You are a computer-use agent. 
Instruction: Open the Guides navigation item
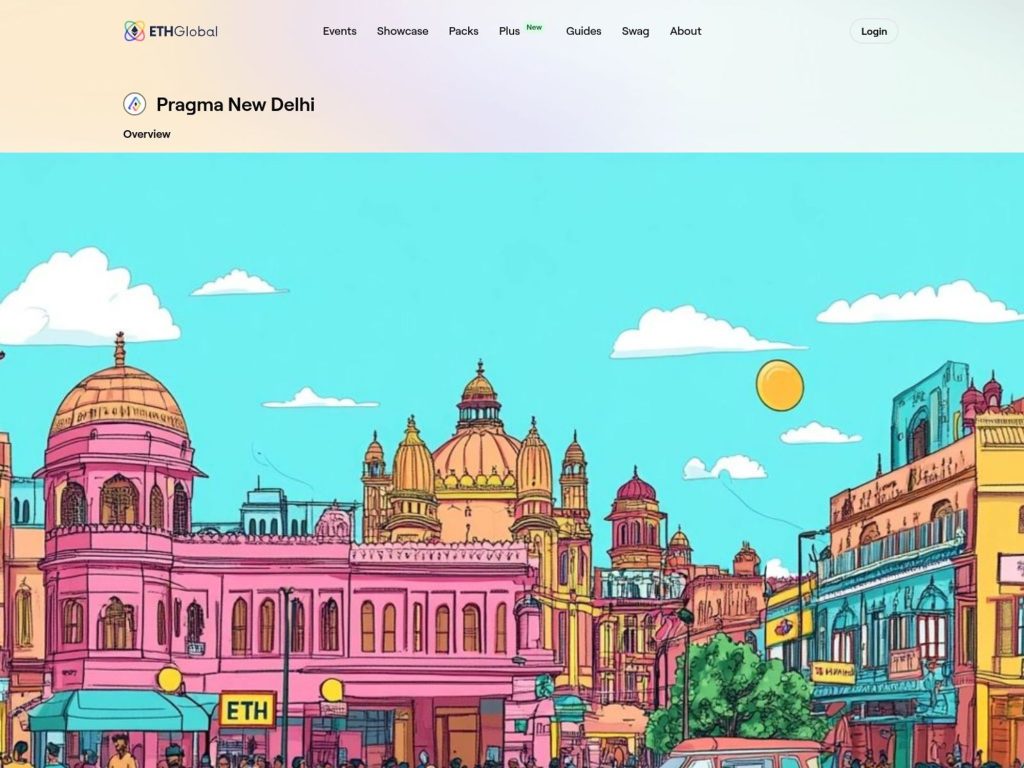(583, 31)
